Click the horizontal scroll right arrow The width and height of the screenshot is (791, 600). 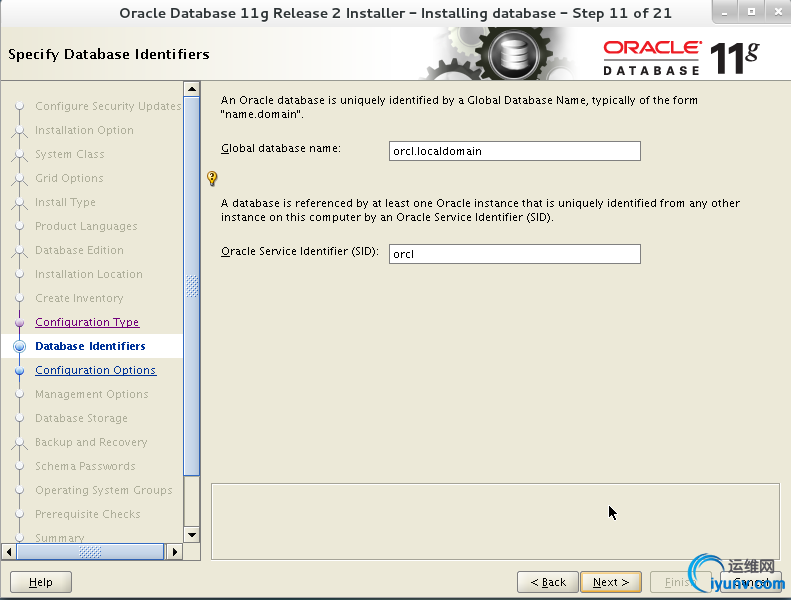174,552
